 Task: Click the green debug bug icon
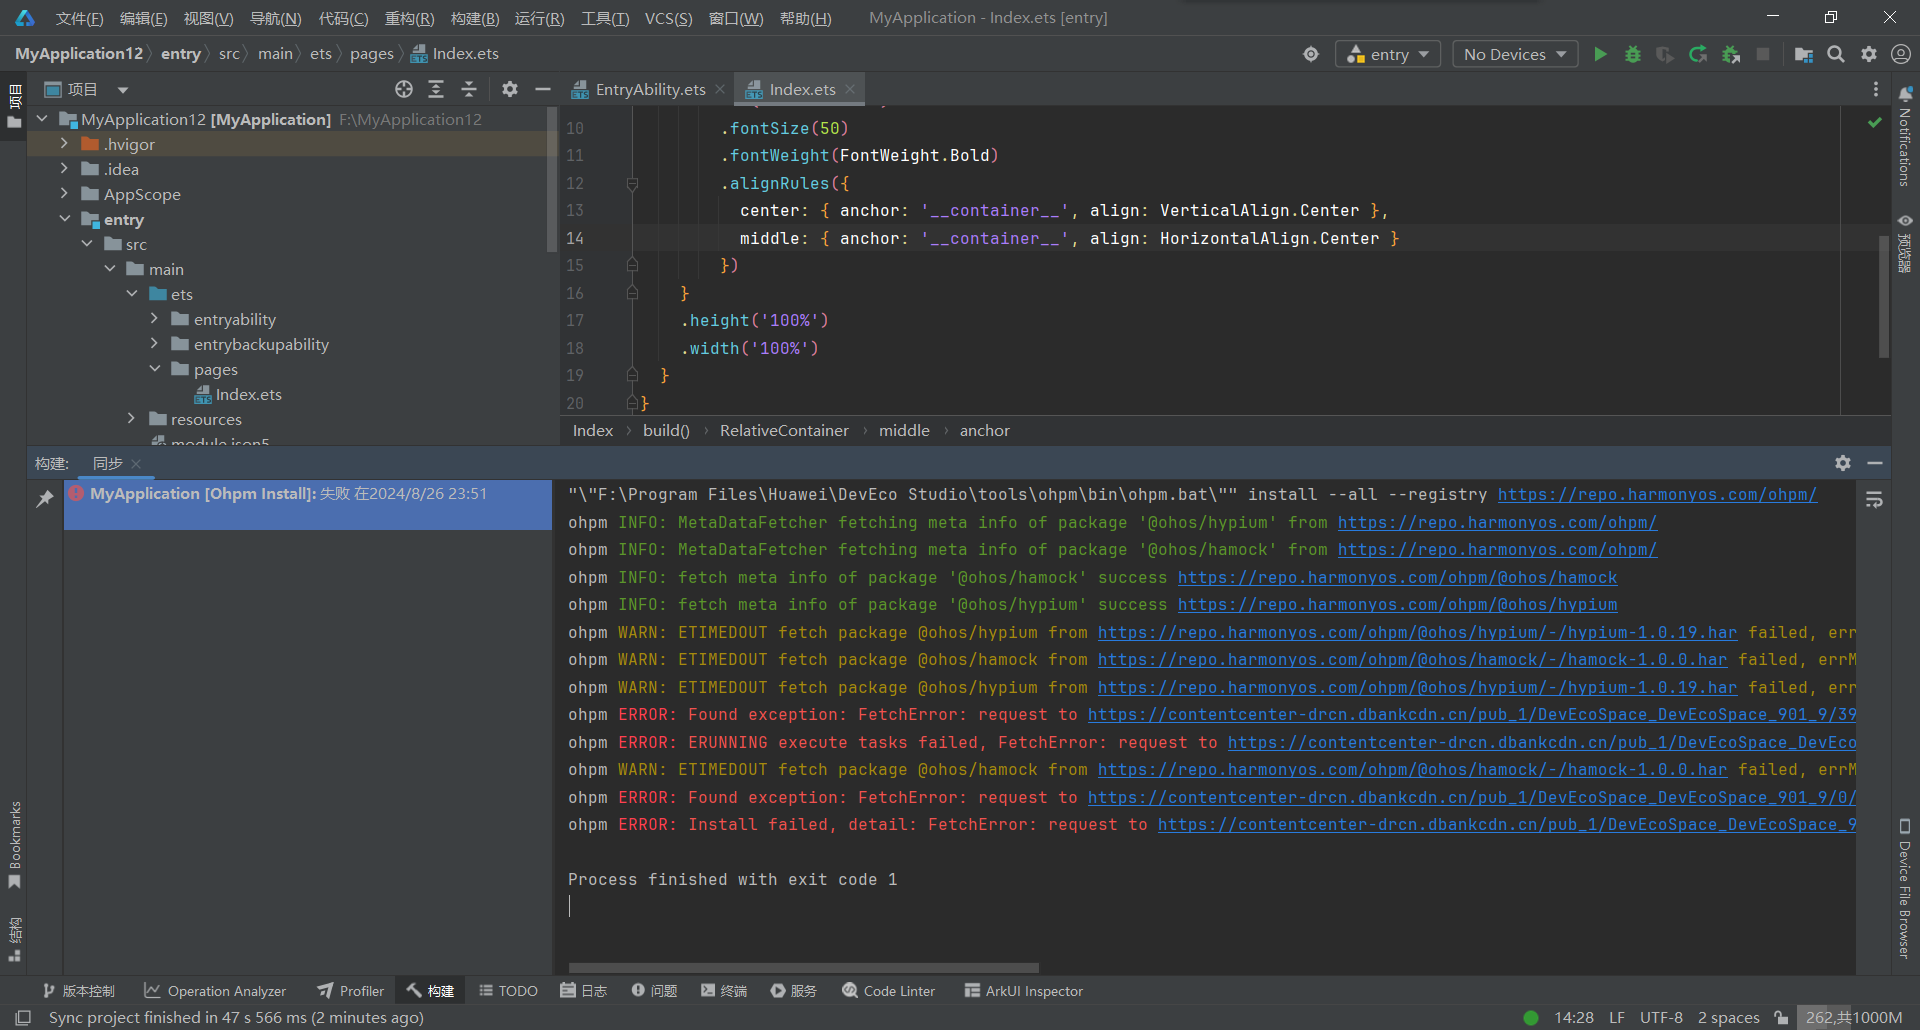point(1633,54)
